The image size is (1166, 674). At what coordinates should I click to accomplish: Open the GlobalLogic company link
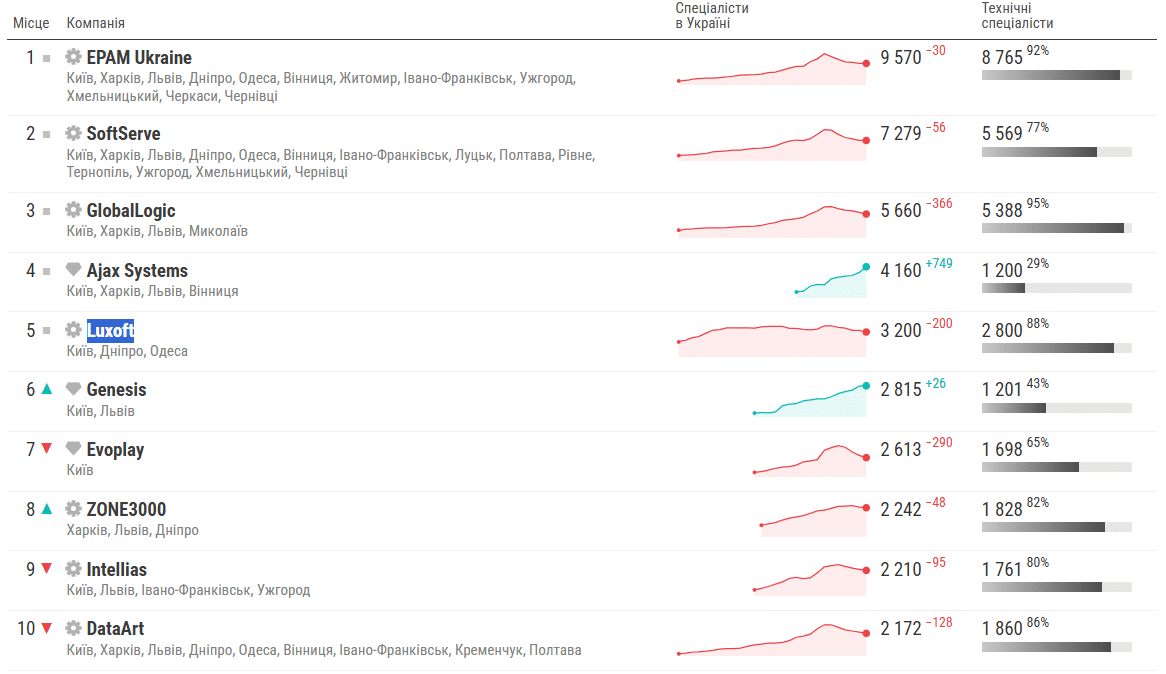click(x=131, y=211)
